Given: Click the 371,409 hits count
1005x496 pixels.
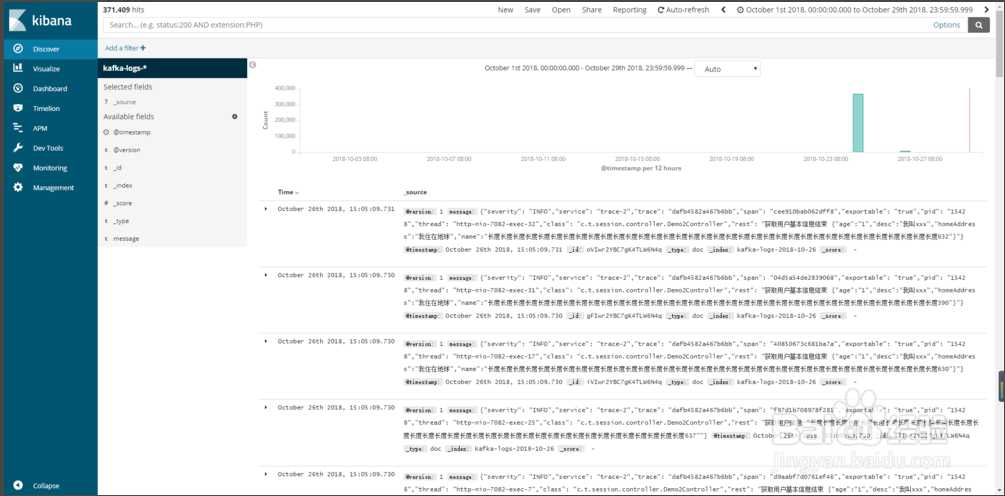Looking at the screenshot, I should point(123,10).
